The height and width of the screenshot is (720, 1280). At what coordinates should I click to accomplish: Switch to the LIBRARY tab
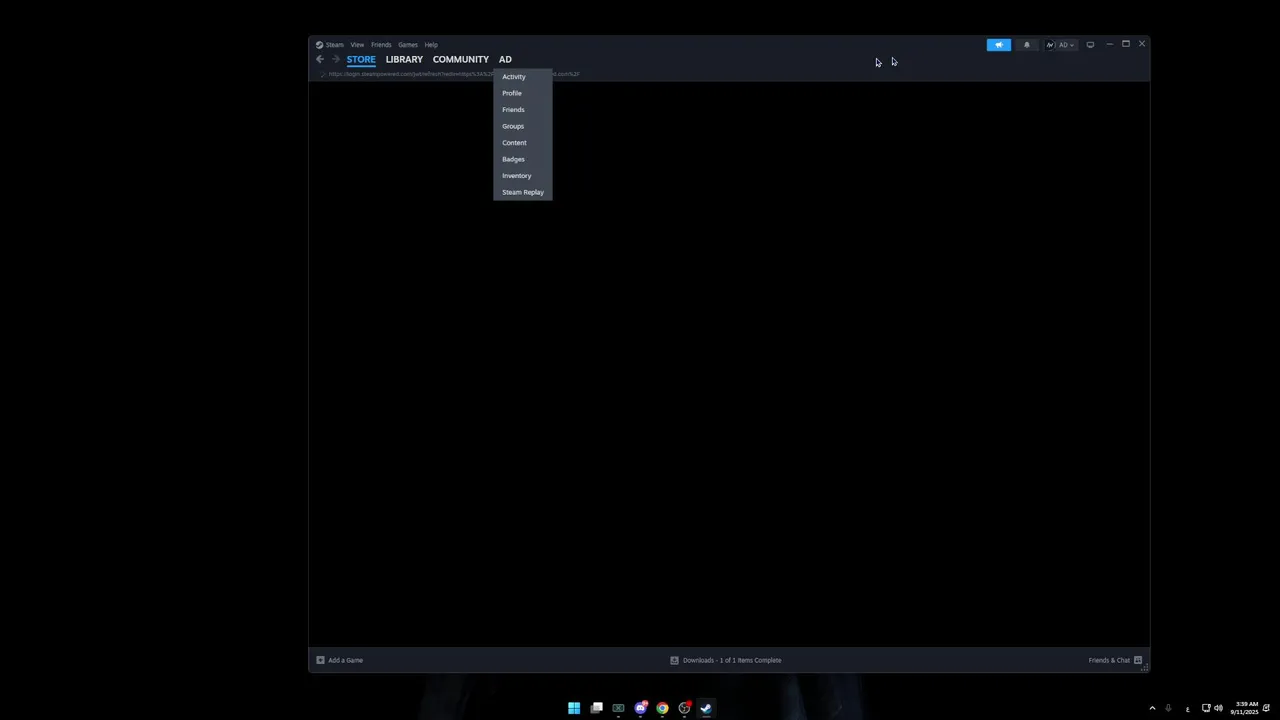(404, 59)
